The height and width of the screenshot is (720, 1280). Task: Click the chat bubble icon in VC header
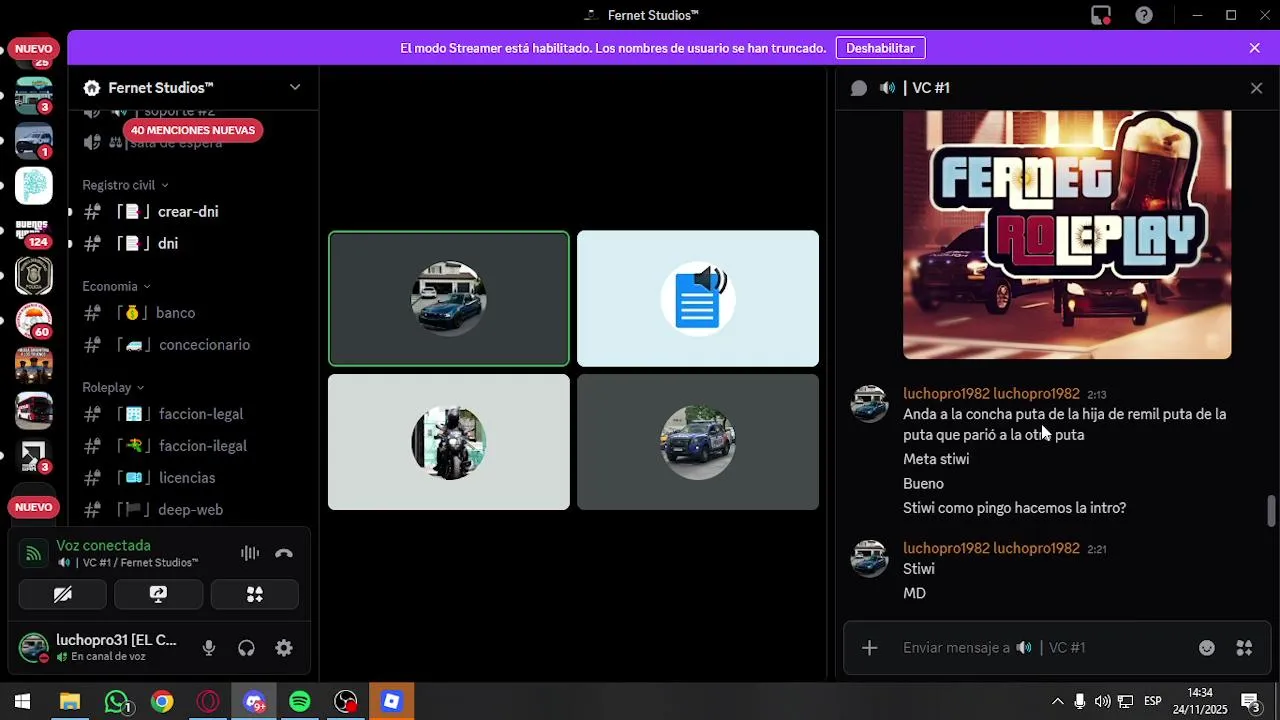(859, 88)
